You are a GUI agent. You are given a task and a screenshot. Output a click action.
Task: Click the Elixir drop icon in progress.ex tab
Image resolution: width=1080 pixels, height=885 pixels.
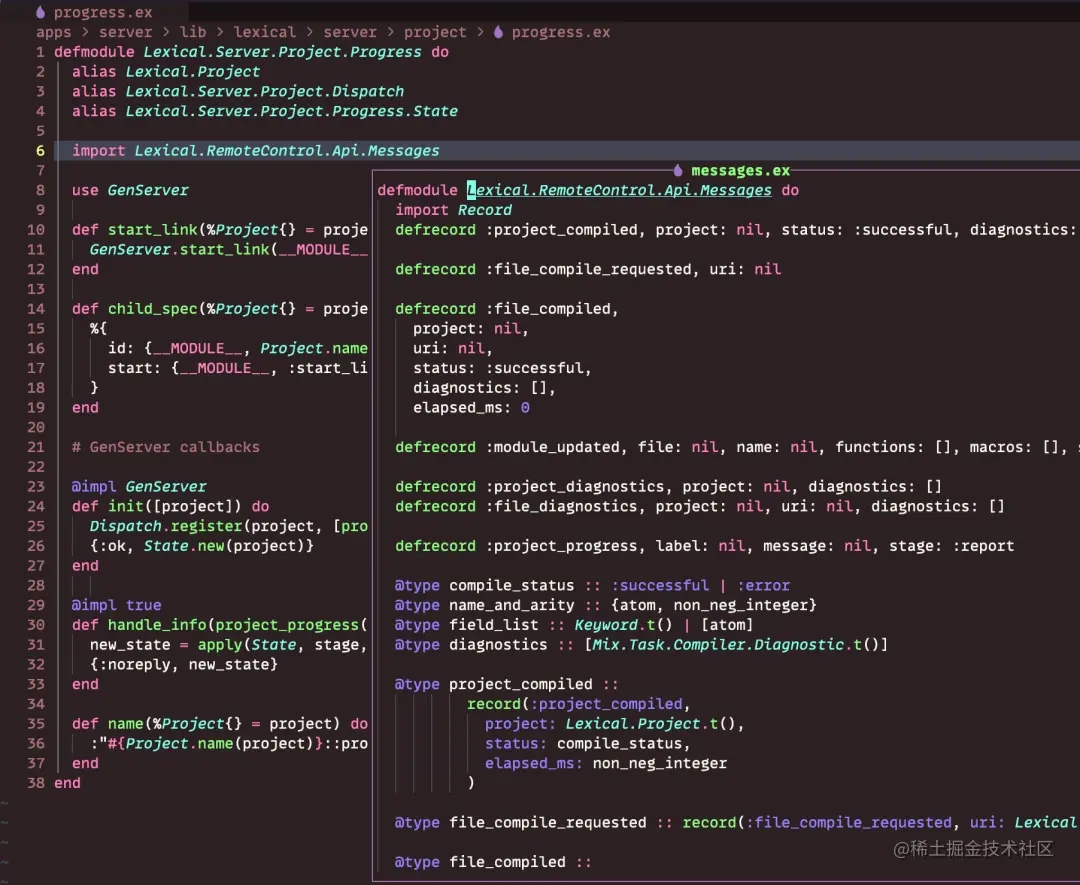click(x=41, y=12)
